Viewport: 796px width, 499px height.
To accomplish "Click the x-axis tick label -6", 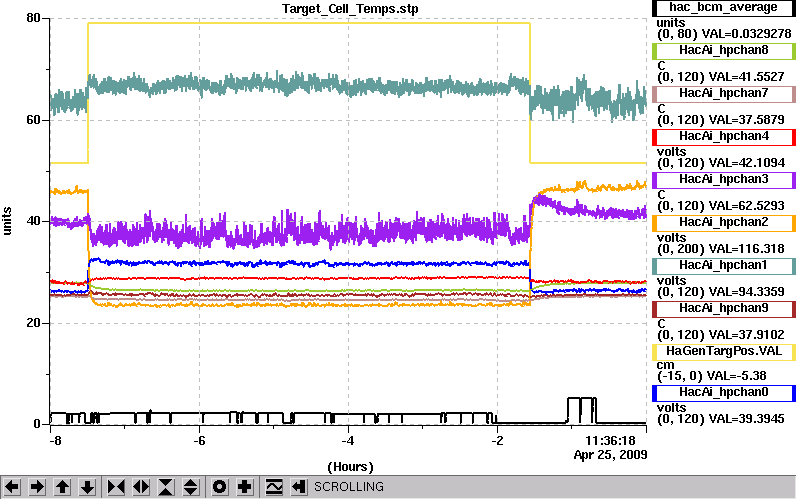I will 199,441.
